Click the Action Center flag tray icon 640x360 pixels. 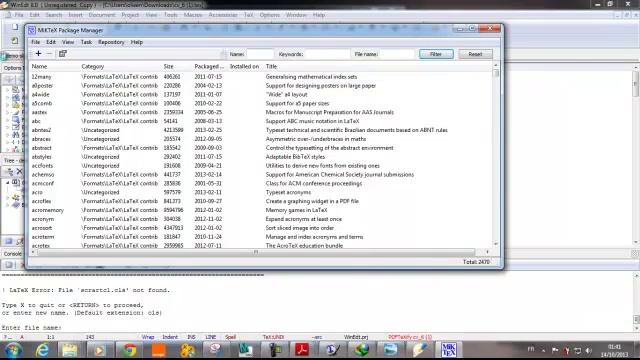555,350
